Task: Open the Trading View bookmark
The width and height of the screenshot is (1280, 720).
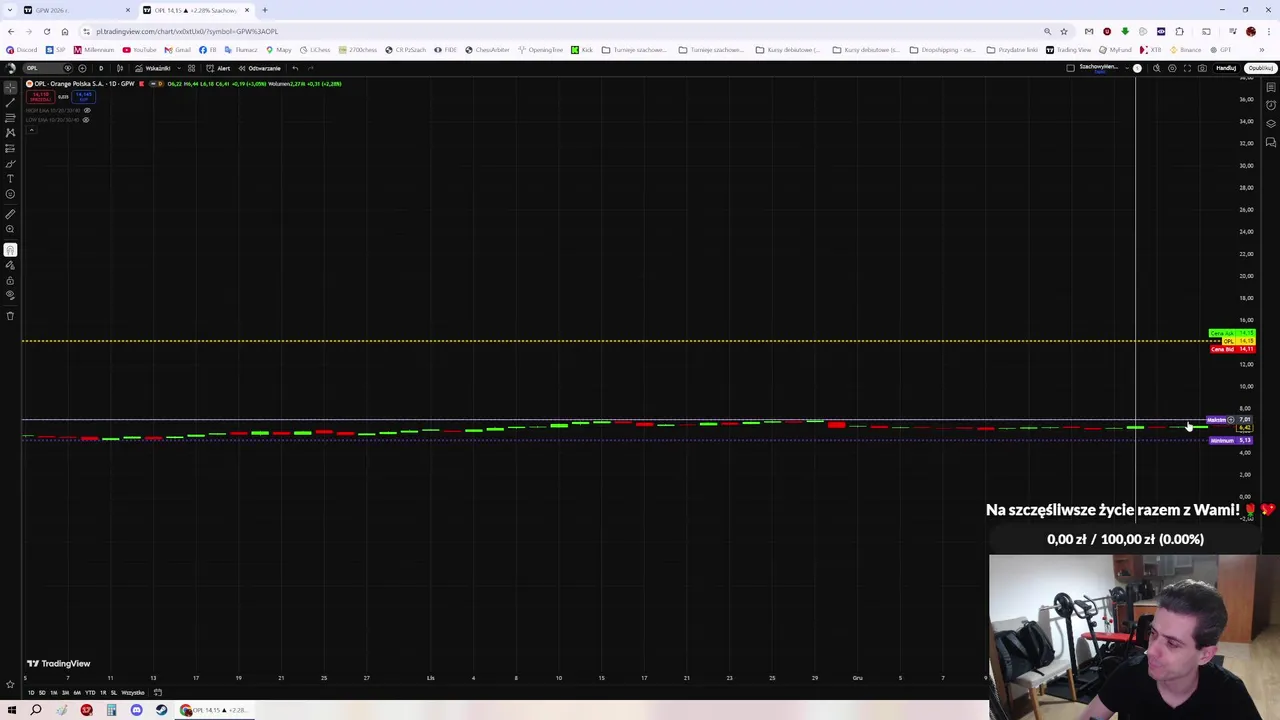Action: coord(1068,50)
